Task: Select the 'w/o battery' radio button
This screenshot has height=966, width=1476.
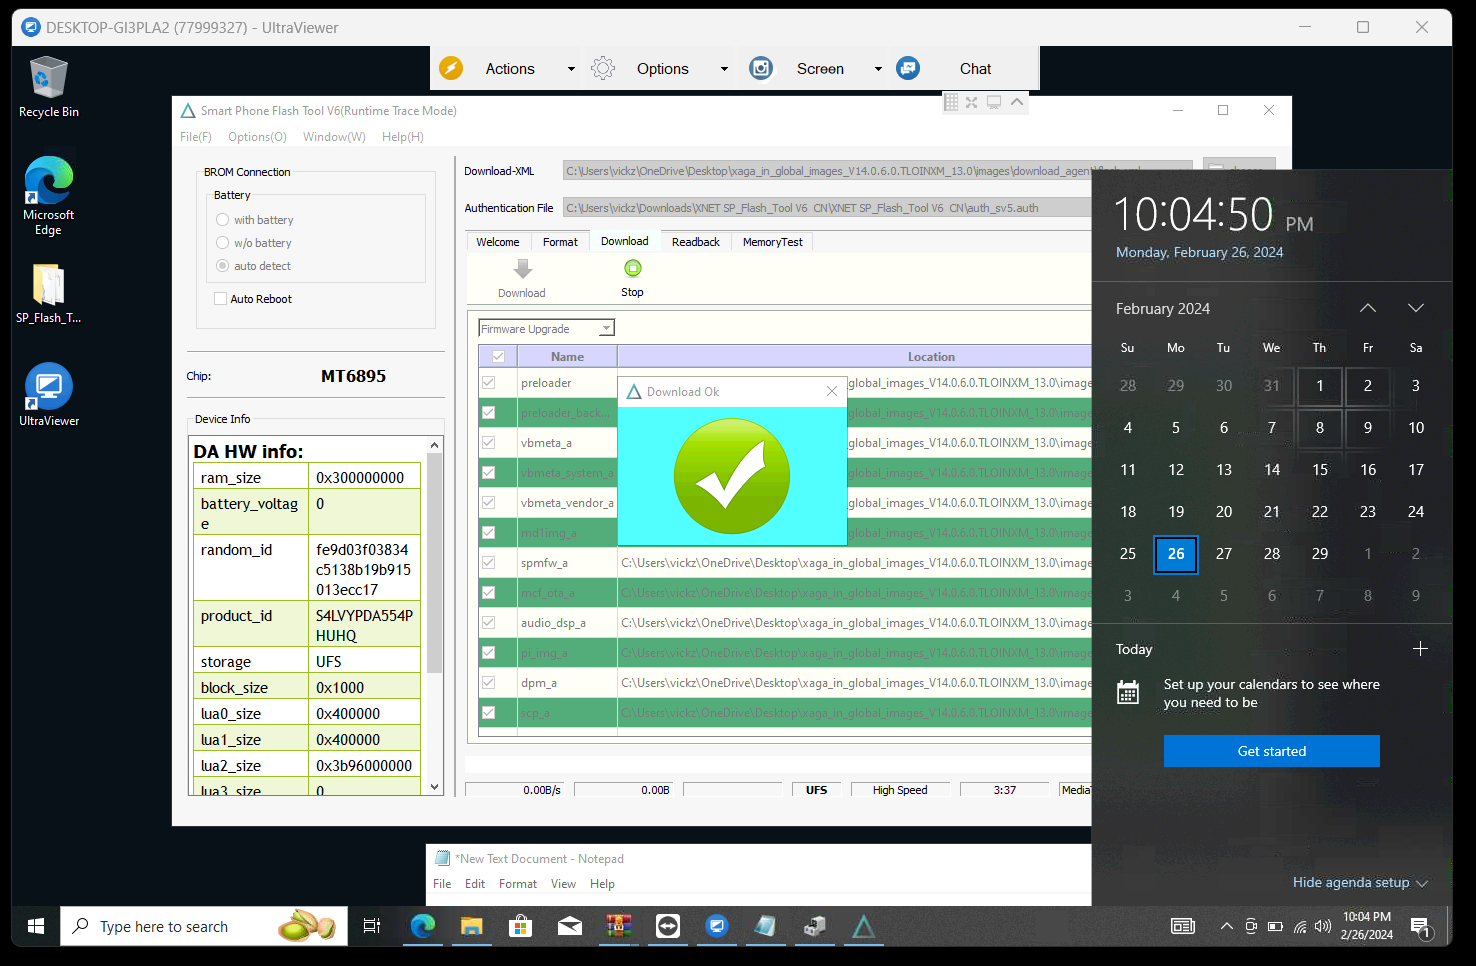Action: click(x=223, y=243)
